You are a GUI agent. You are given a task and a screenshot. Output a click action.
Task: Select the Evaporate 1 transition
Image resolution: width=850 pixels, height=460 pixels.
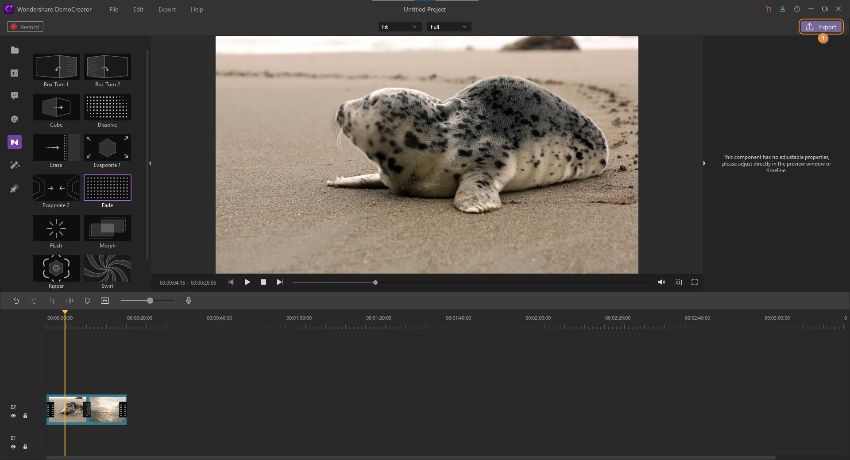(x=107, y=147)
